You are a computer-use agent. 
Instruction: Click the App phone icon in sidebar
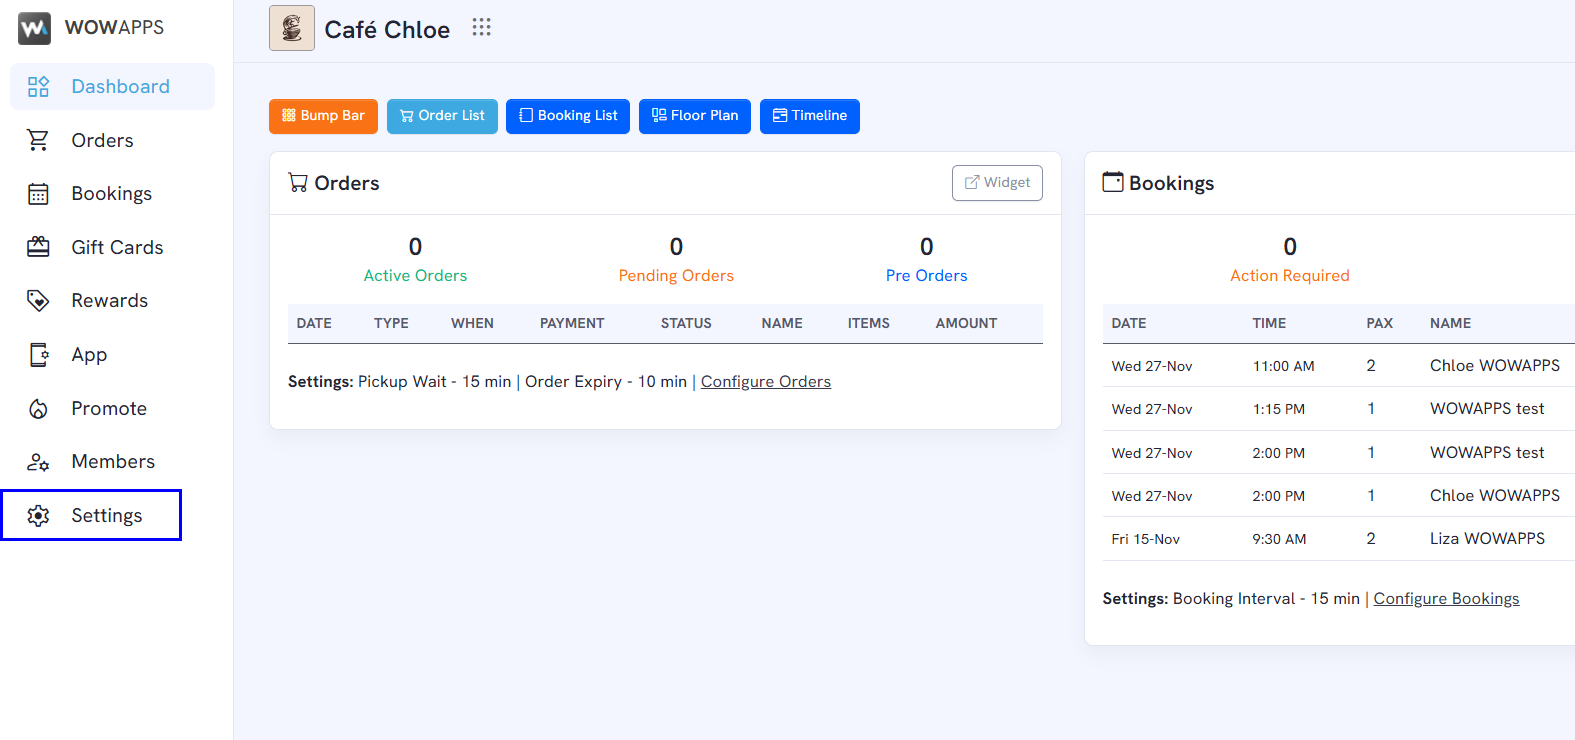tap(38, 355)
